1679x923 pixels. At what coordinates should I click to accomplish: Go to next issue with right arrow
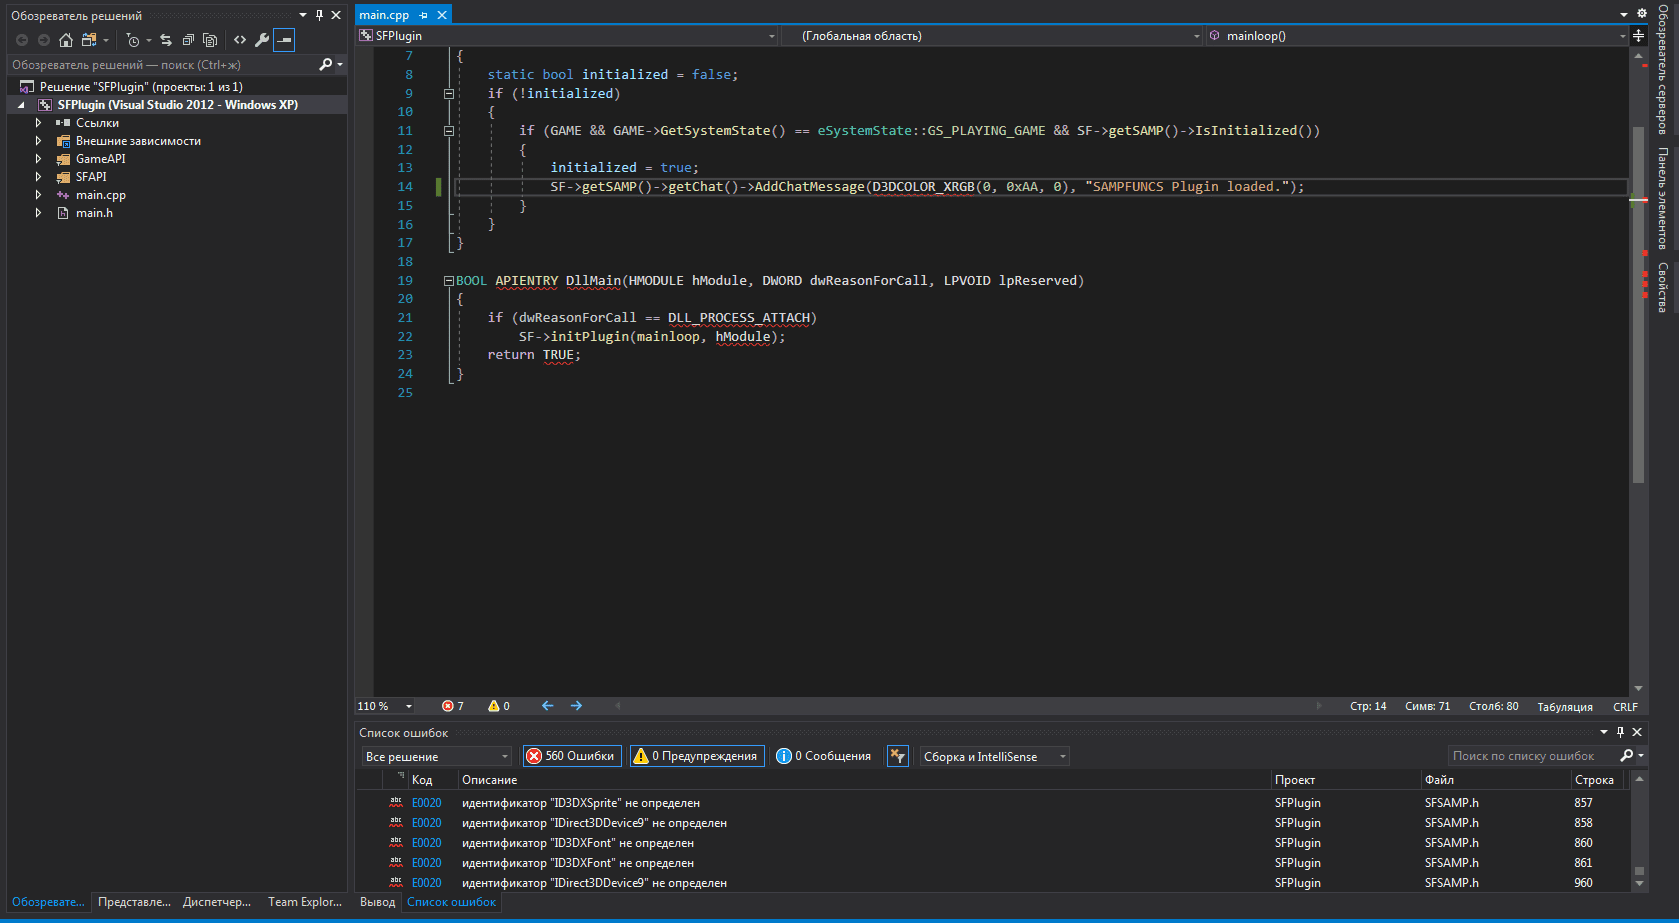click(576, 706)
